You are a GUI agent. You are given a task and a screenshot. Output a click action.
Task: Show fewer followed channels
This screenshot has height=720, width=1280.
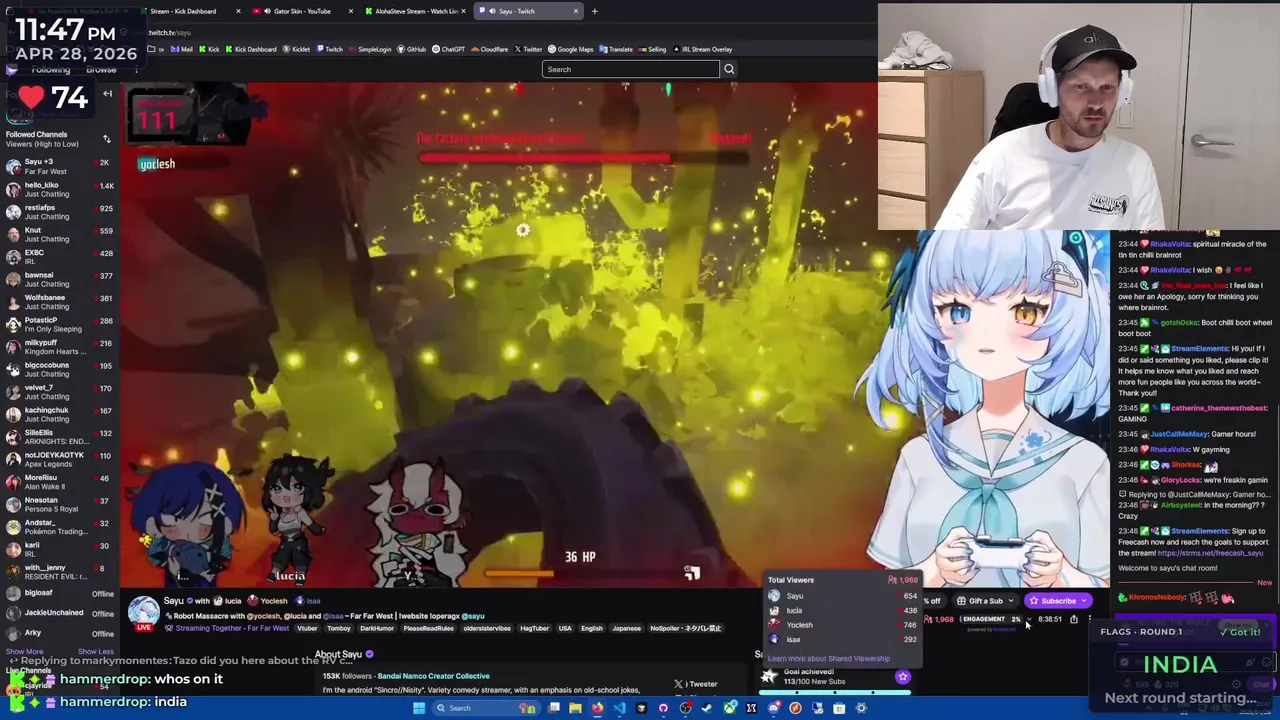pyautogui.click(x=96, y=651)
